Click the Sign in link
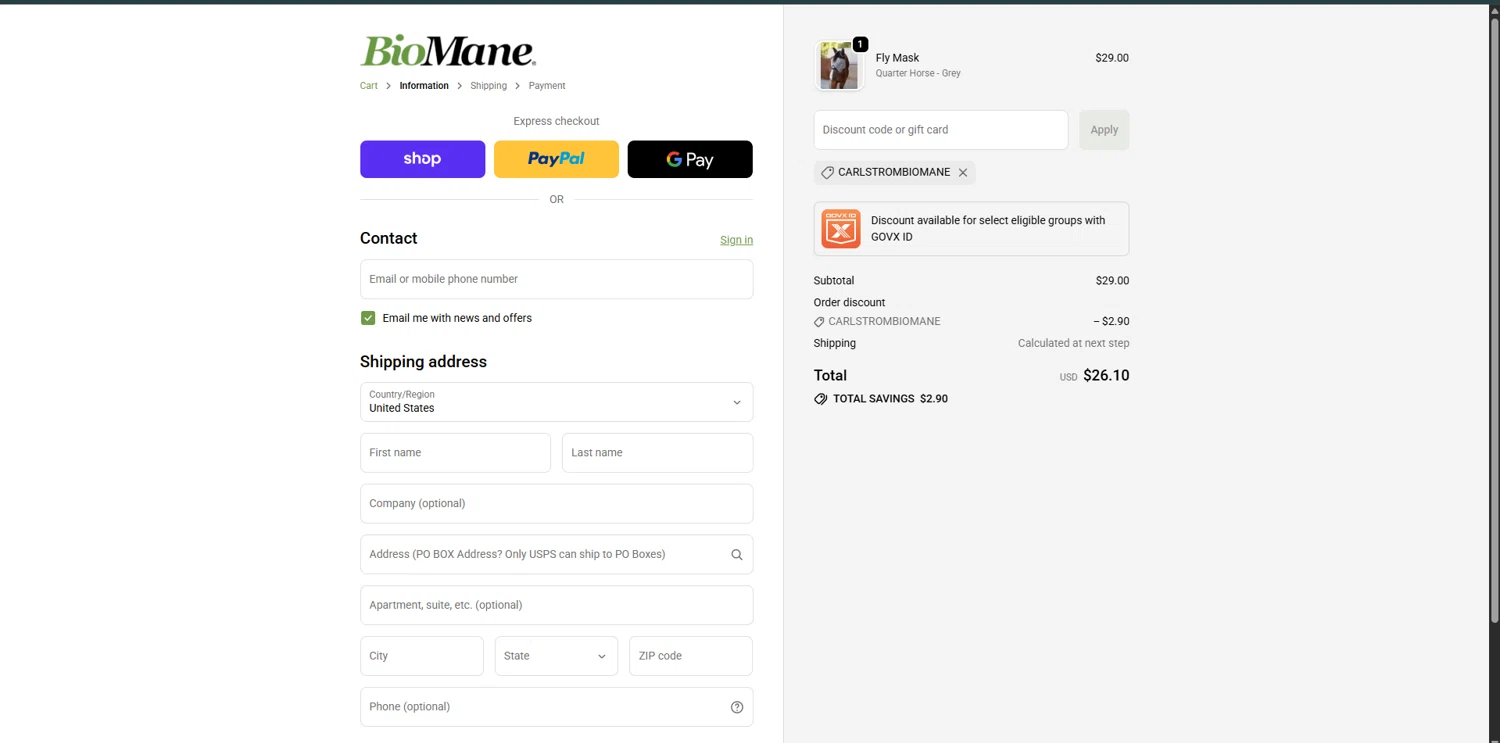 (x=736, y=240)
